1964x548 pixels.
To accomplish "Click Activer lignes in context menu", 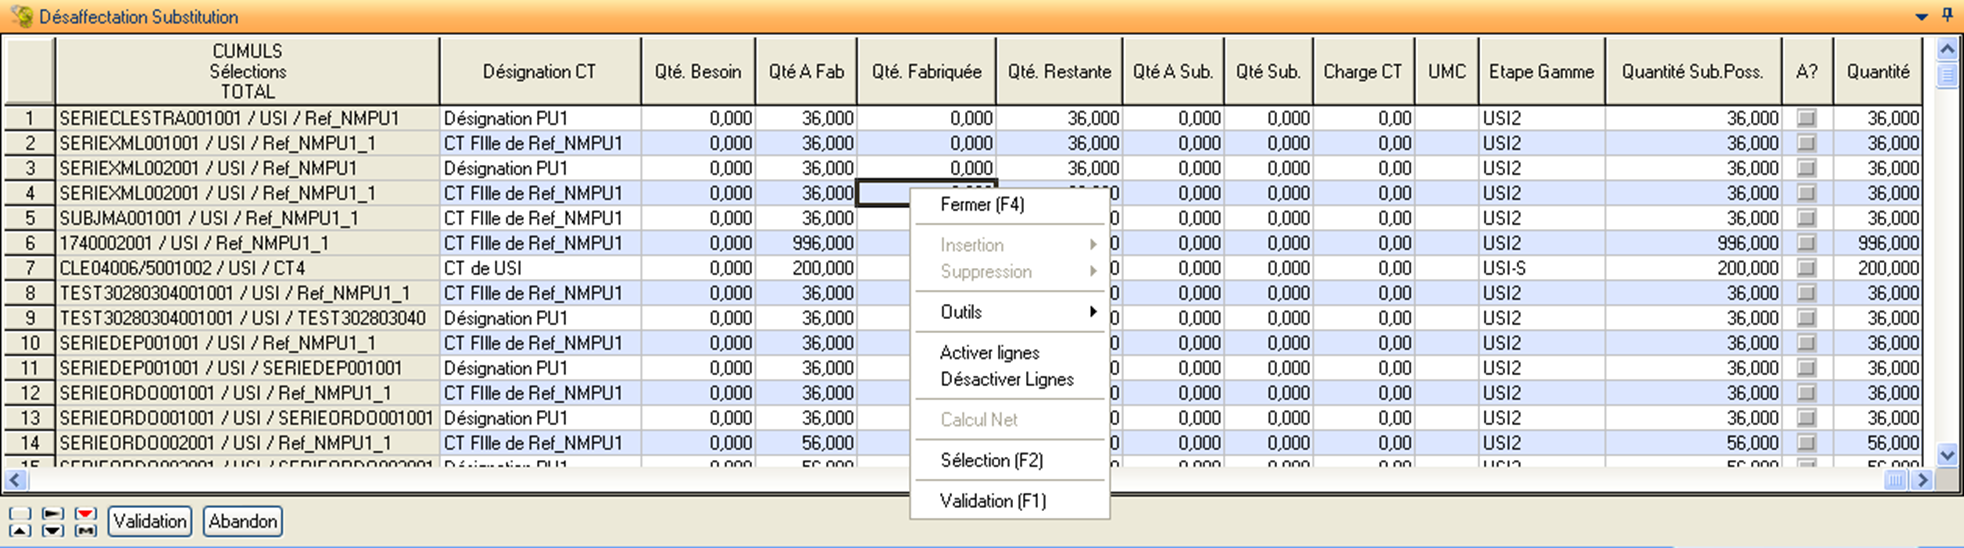I will pos(989,353).
